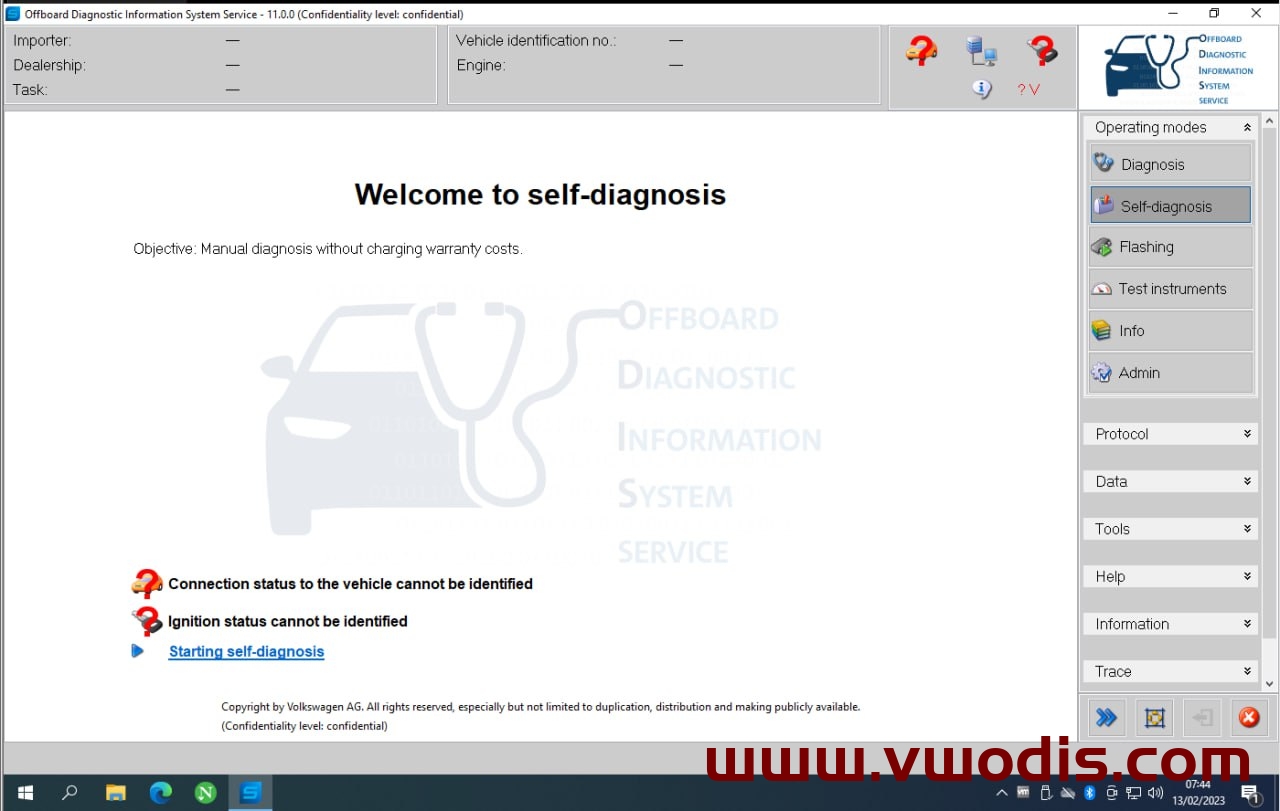Click the ignition key status icon in header
This screenshot has width=1280, height=811.
pos(1042,50)
